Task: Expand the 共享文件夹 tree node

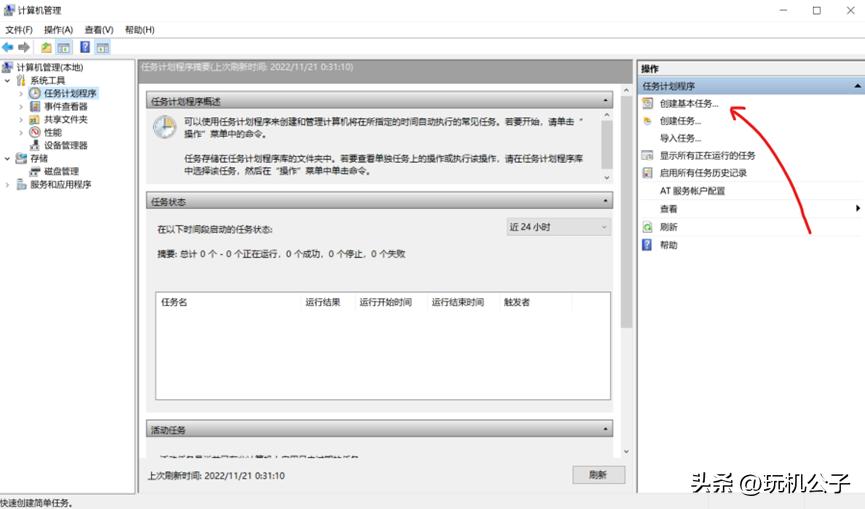Action: 21,119
